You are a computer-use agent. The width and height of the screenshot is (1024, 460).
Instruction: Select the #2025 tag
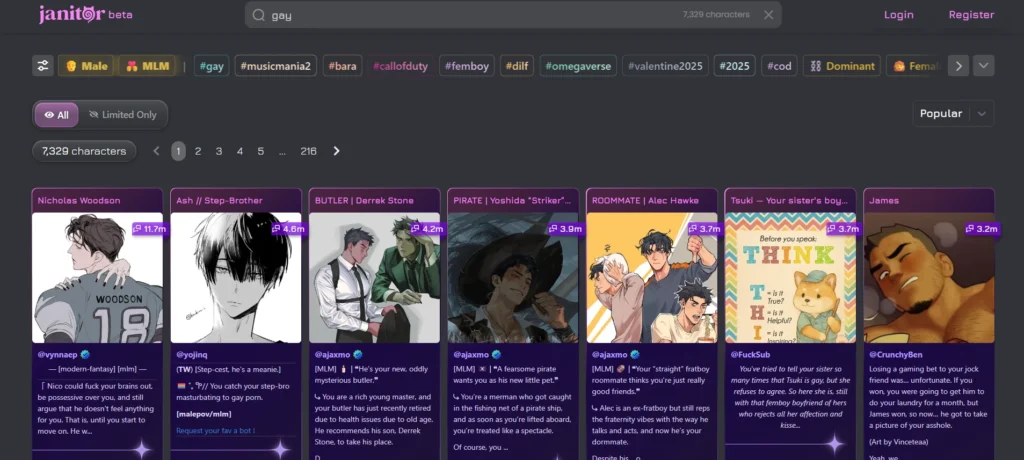pyautogui.click(x=735, y=66)
